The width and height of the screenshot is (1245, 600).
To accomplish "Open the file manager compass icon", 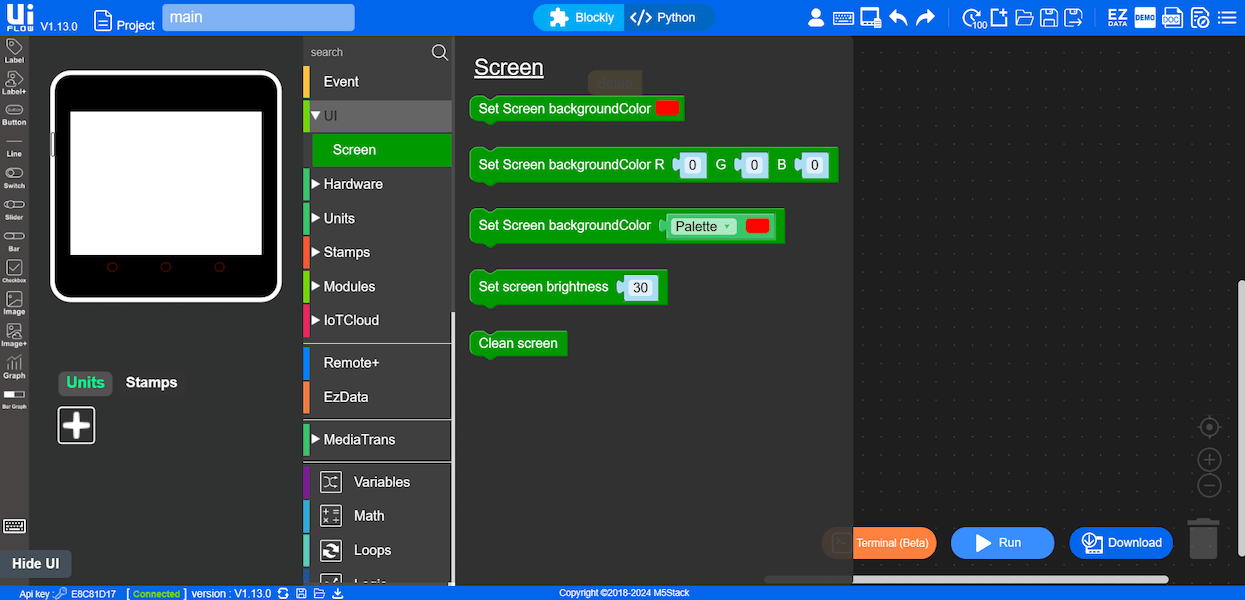I will point(1199,18).
